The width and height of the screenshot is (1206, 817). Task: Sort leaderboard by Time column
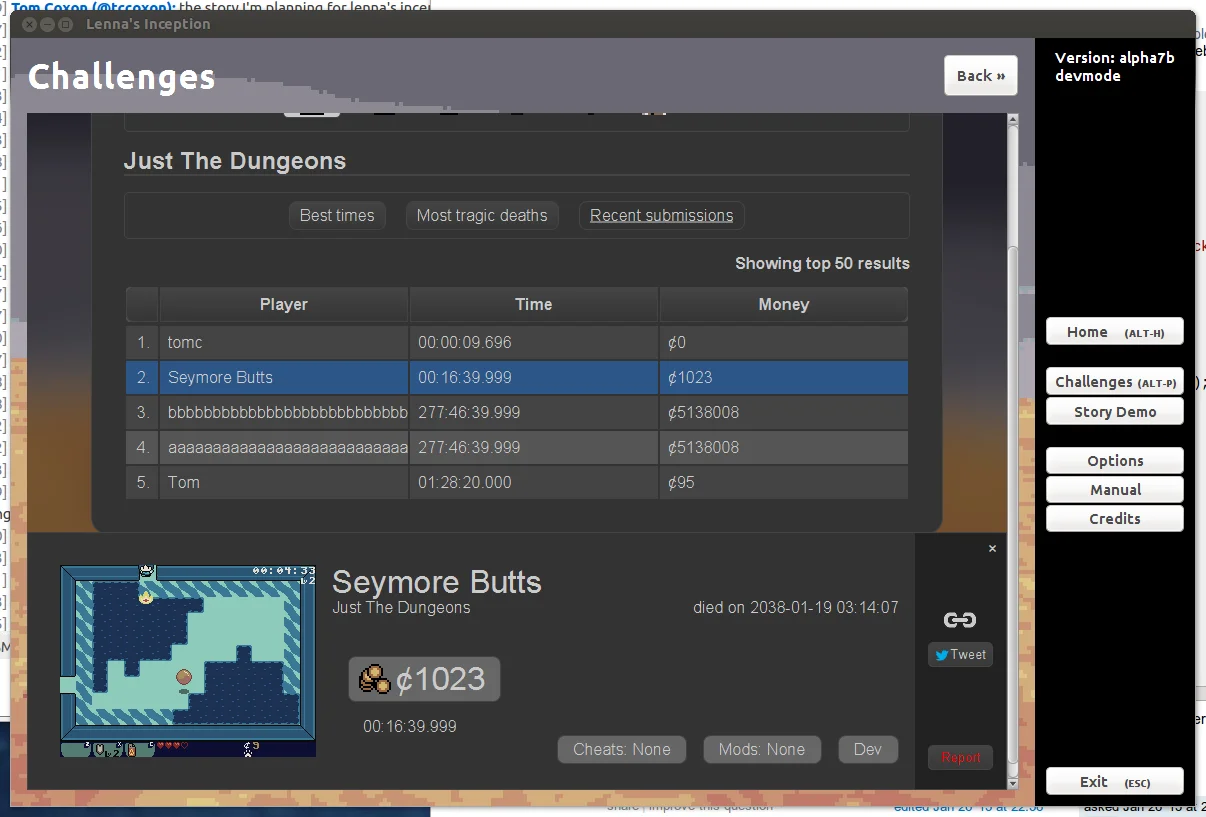coord(533,304)
